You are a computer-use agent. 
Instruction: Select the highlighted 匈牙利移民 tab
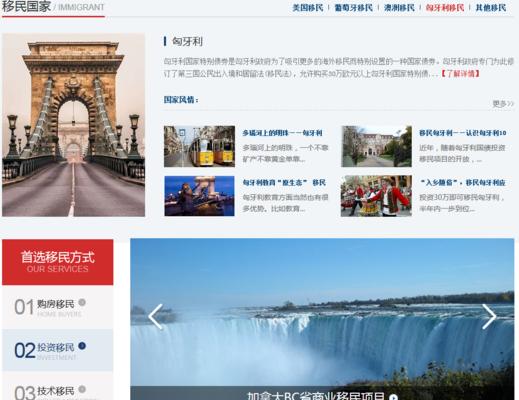point(445,7)
